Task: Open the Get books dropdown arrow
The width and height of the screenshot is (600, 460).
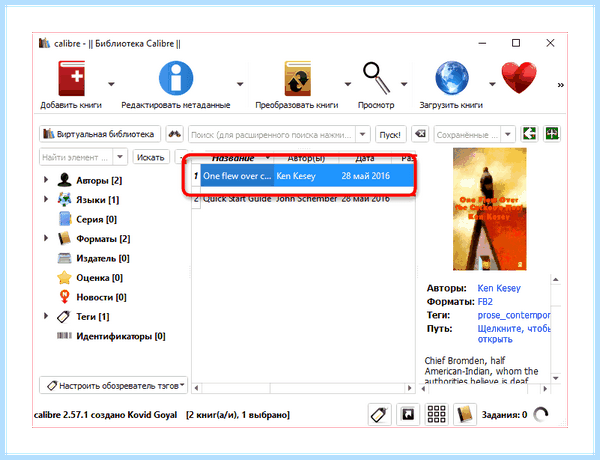Action: (492, 84)
